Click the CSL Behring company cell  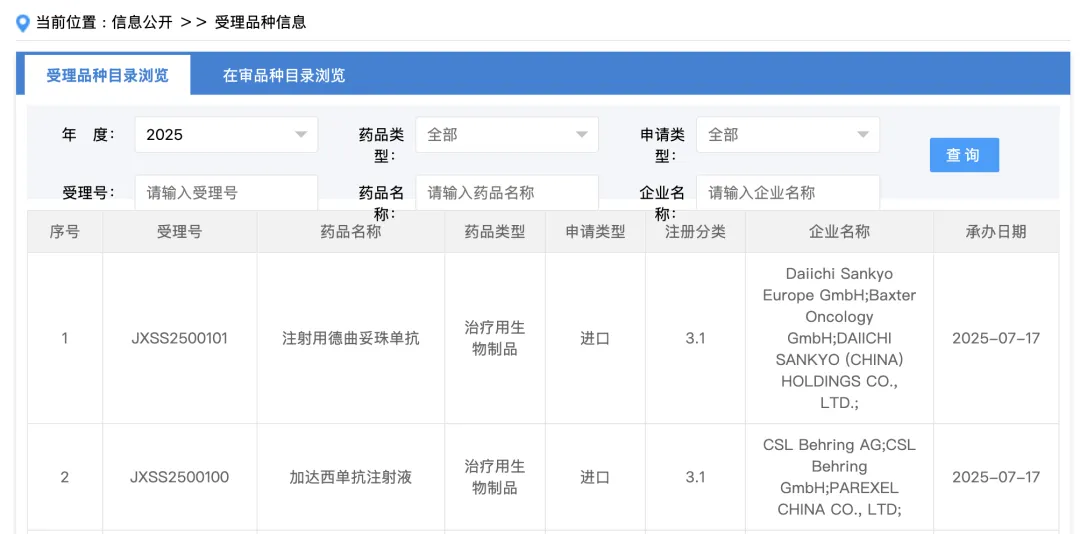(x=839, y=477)
